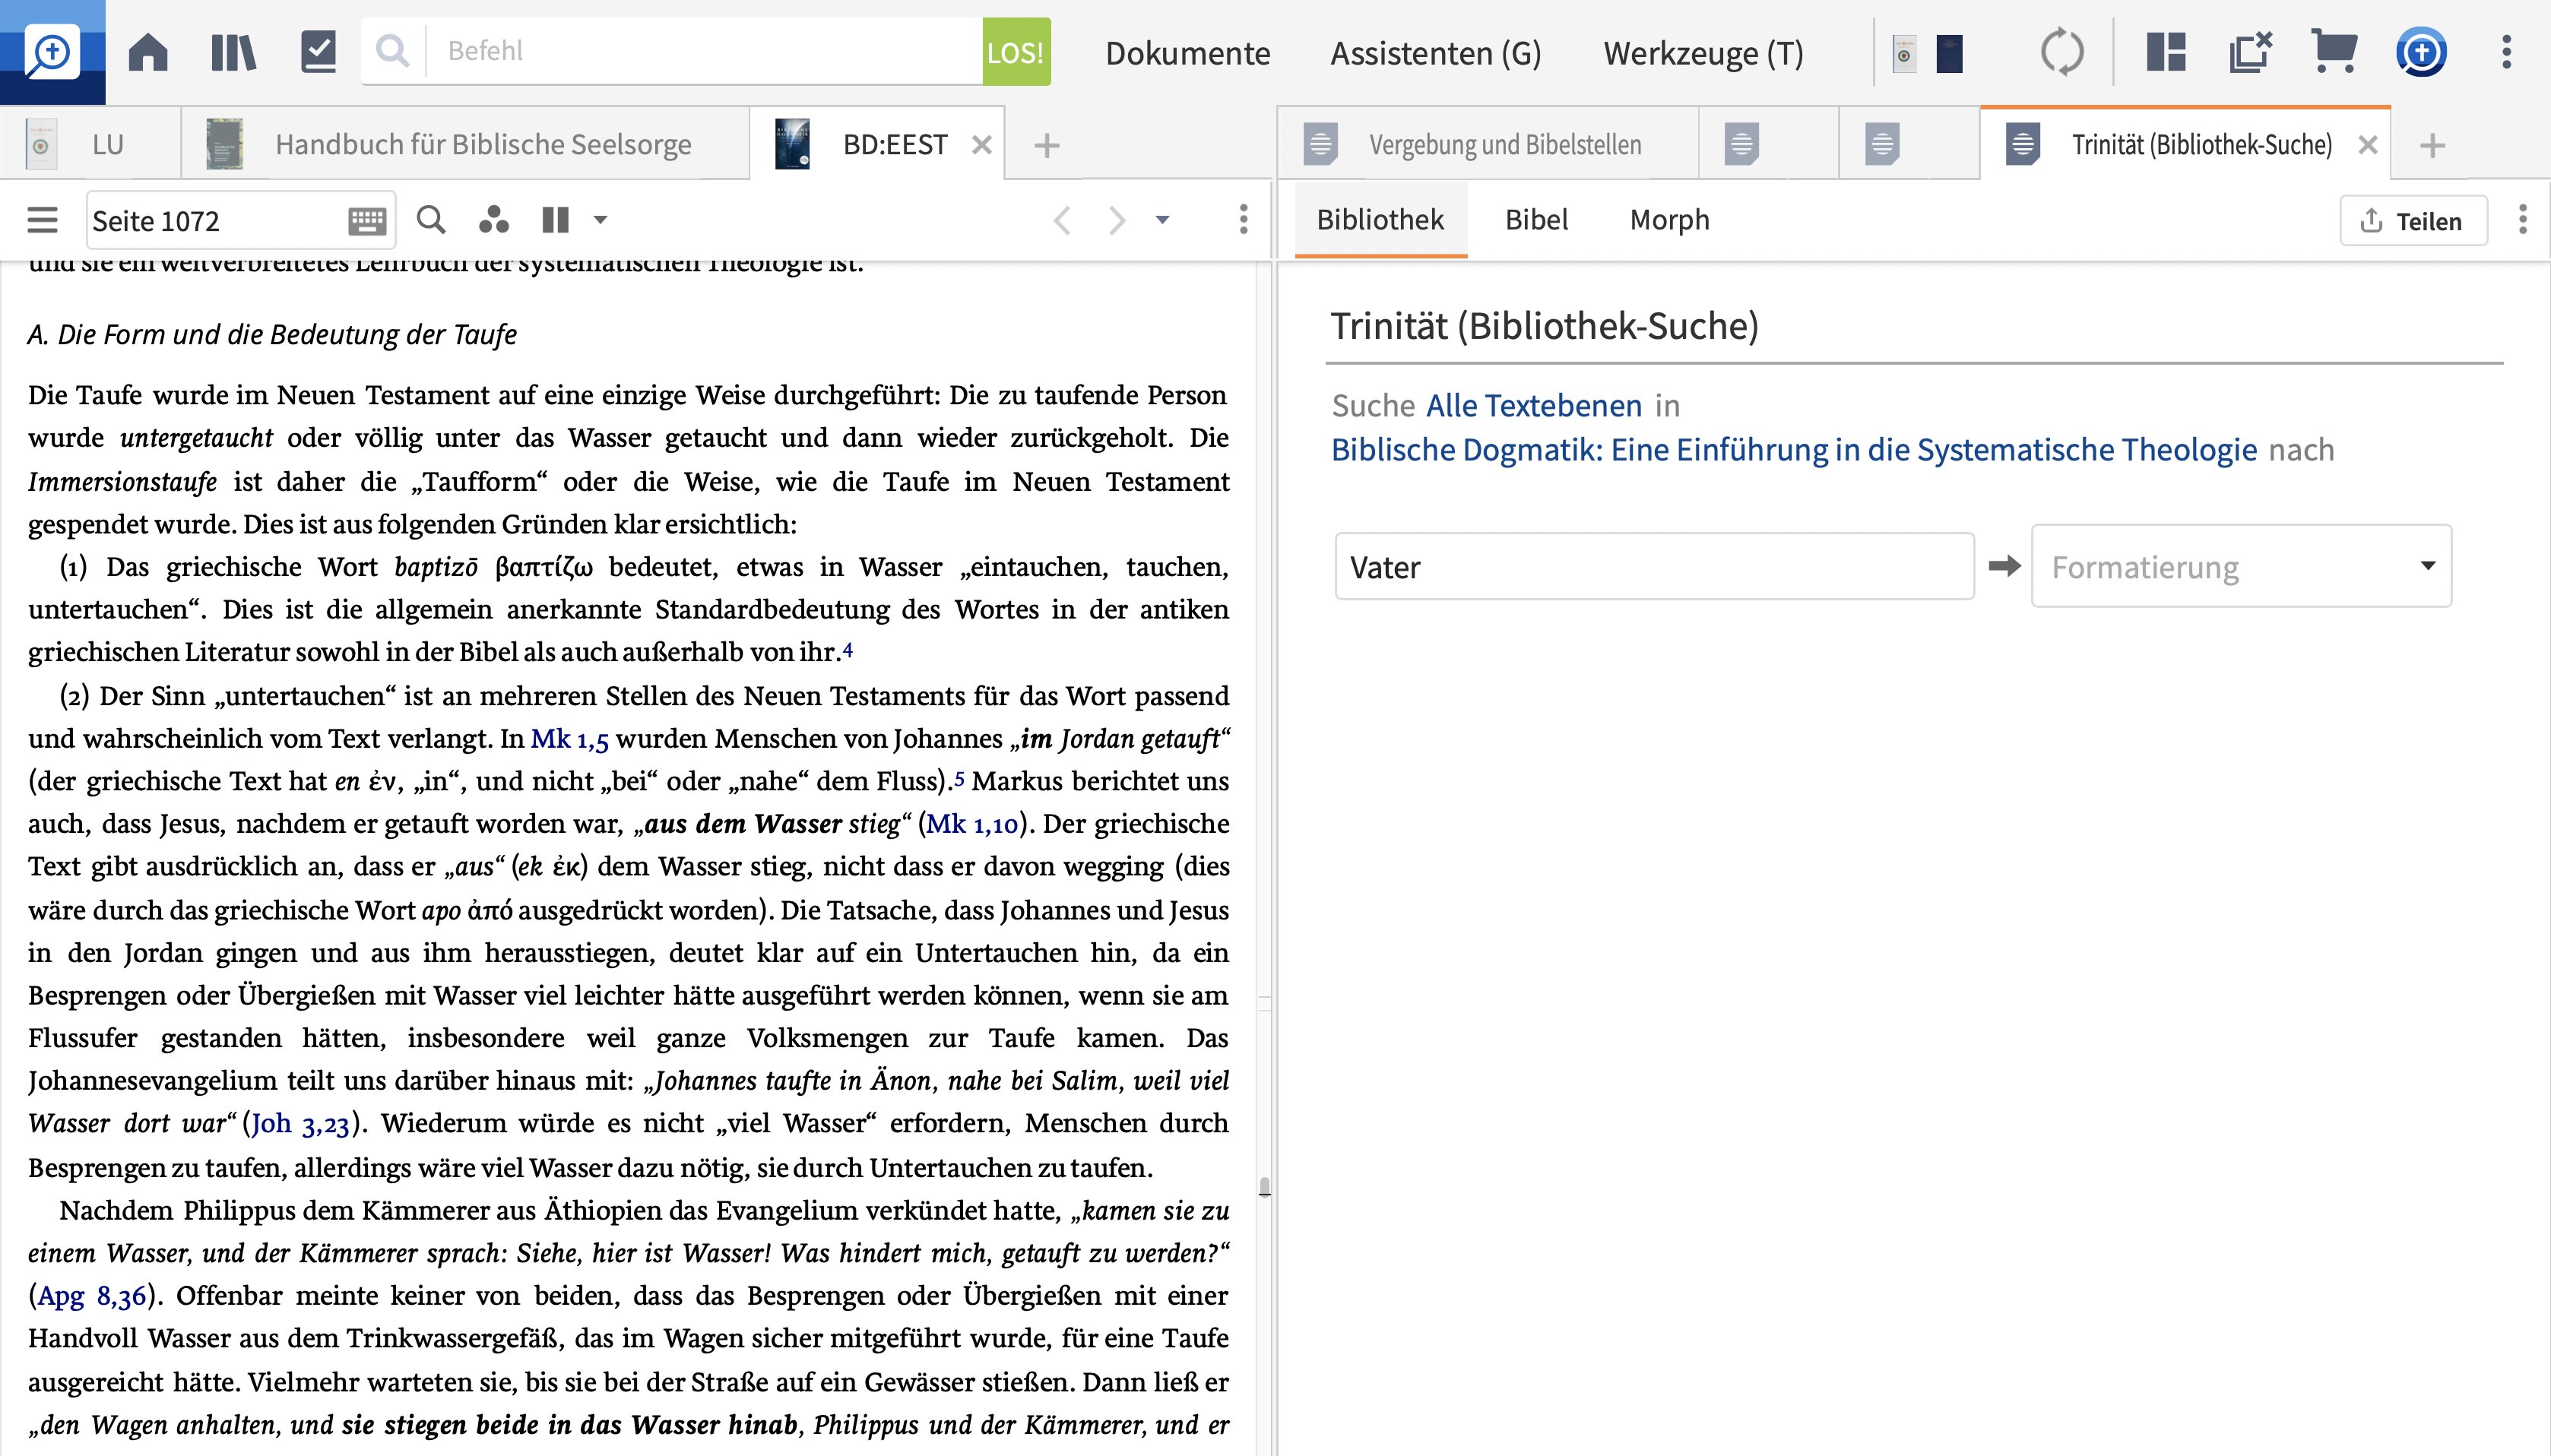Open the Mk 1,10 Bible reference

point(971,824)
